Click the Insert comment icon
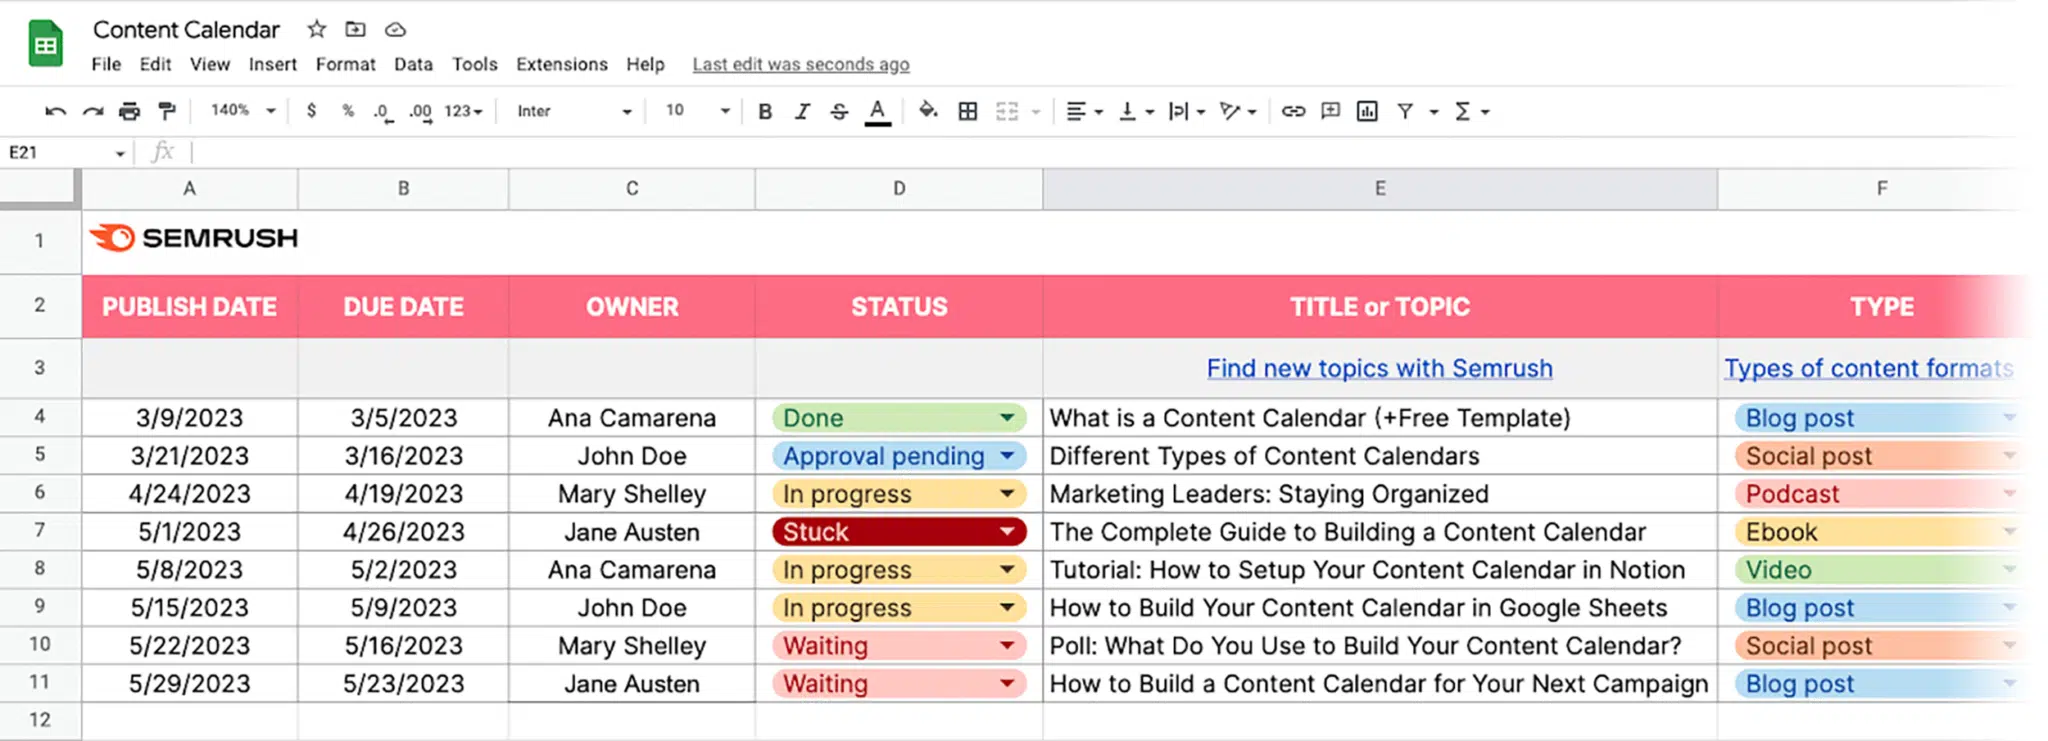This screenshot has width=2048, height=741. pyautogui.click(x=1330, y=111)
